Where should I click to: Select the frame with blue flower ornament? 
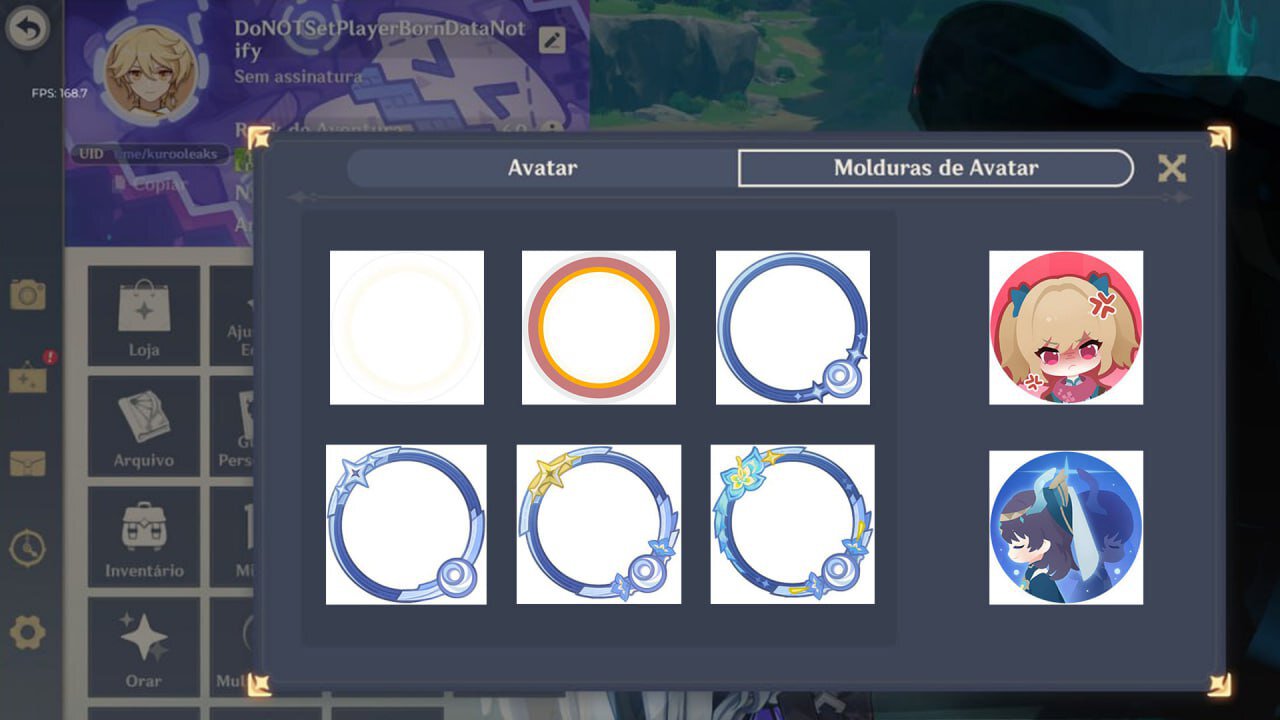click(793, 524)
